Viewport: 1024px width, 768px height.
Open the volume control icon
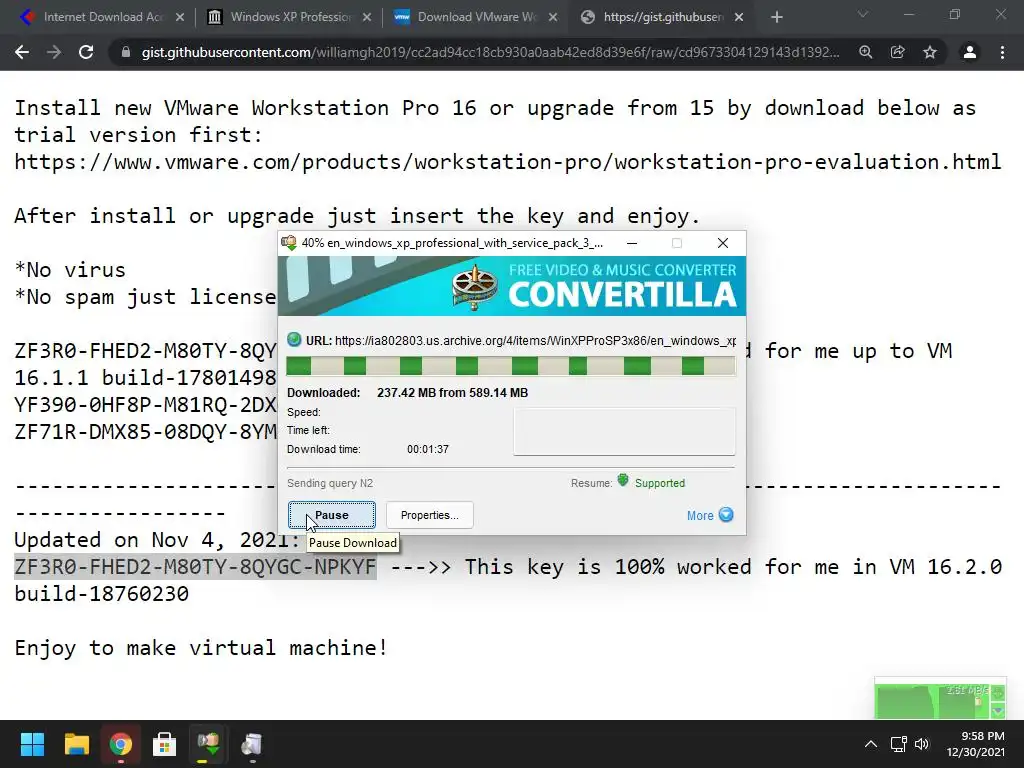(922, 744)
